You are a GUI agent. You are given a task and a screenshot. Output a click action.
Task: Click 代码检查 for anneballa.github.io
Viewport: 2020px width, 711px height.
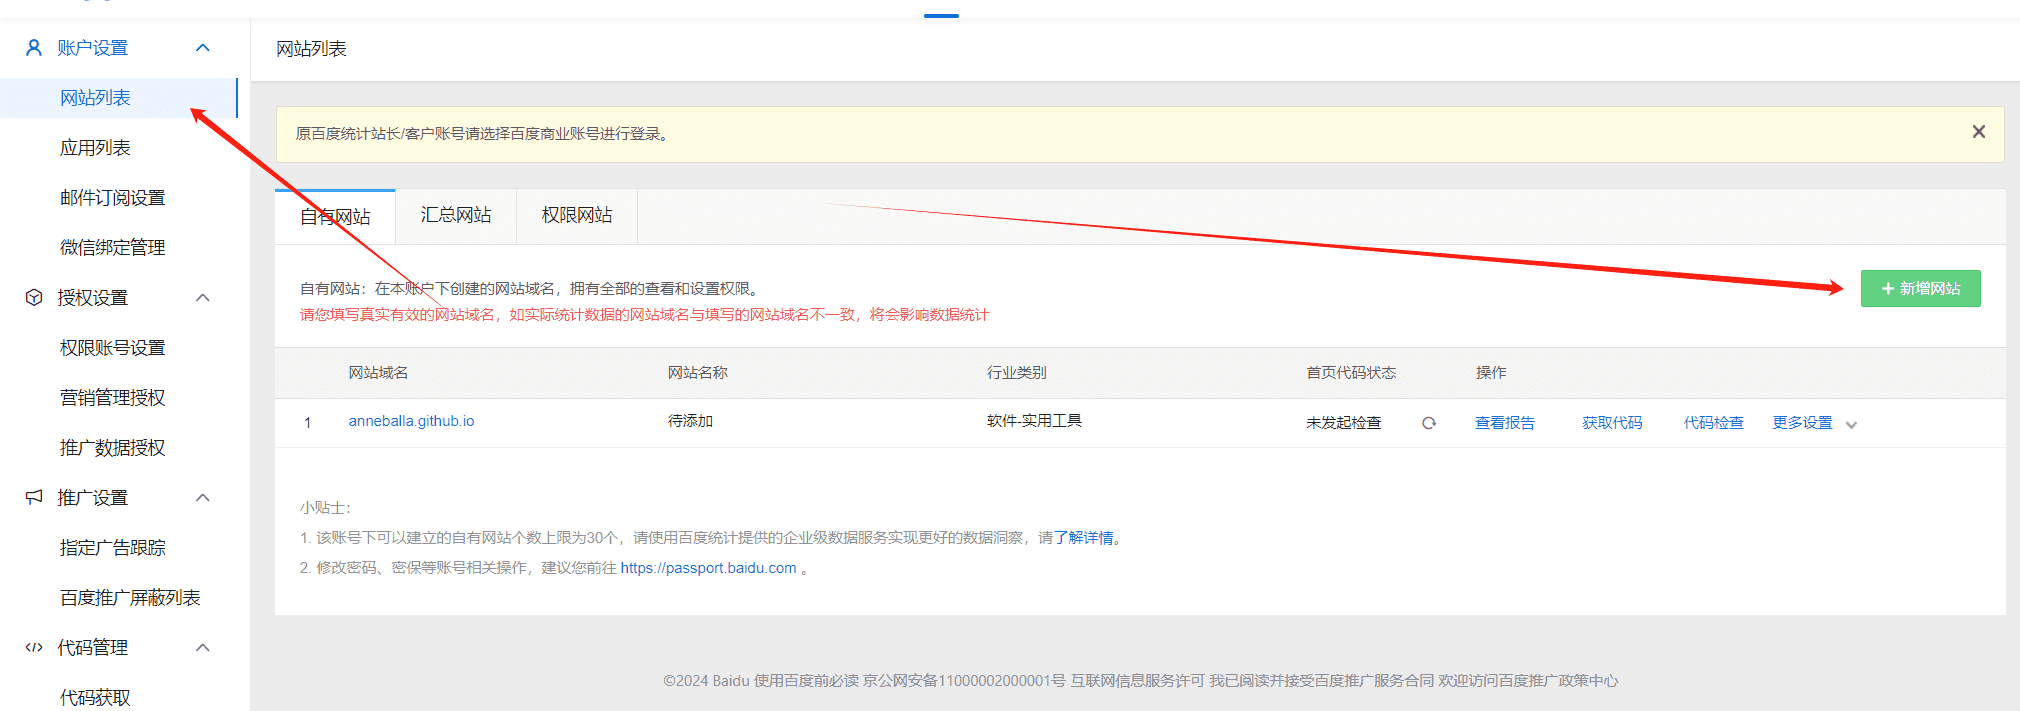coord(1714,423)
